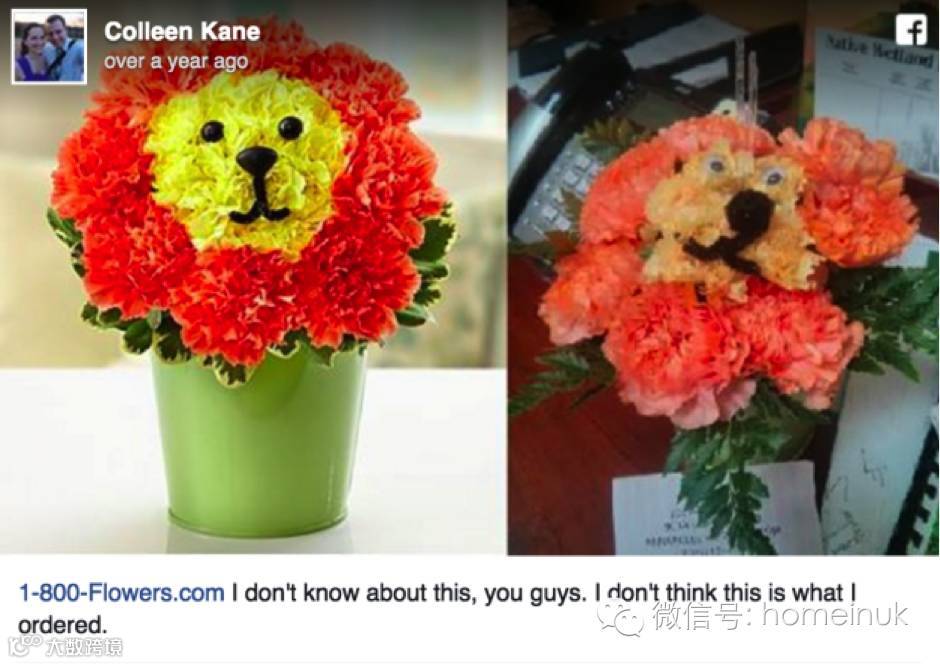
Task: Click the word "ordered." in the caption
Action: [x=62, y=625]
